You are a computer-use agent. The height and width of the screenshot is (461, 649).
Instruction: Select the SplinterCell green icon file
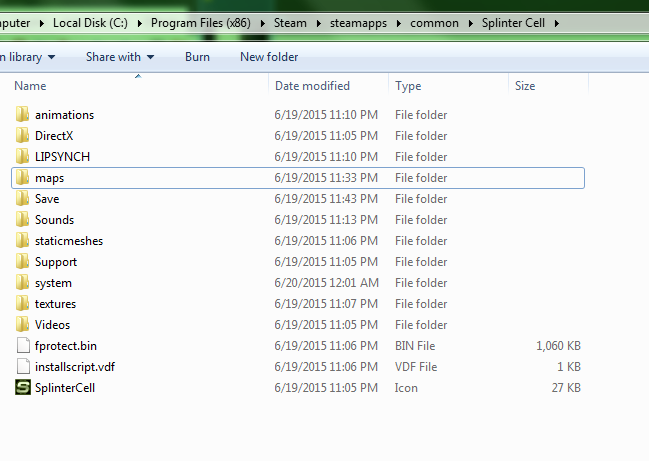pos(23,388)
